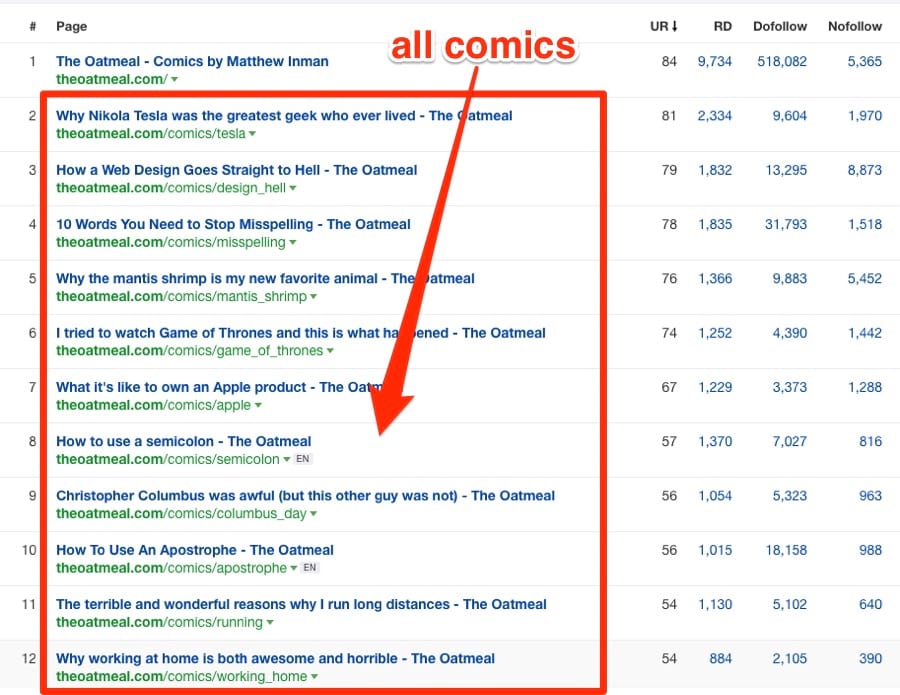This screenshot has width=900, height=695.
Task: Expand dropdown caret next to theoatmeal.com/comics/tesla
Action: coord(253,134)
